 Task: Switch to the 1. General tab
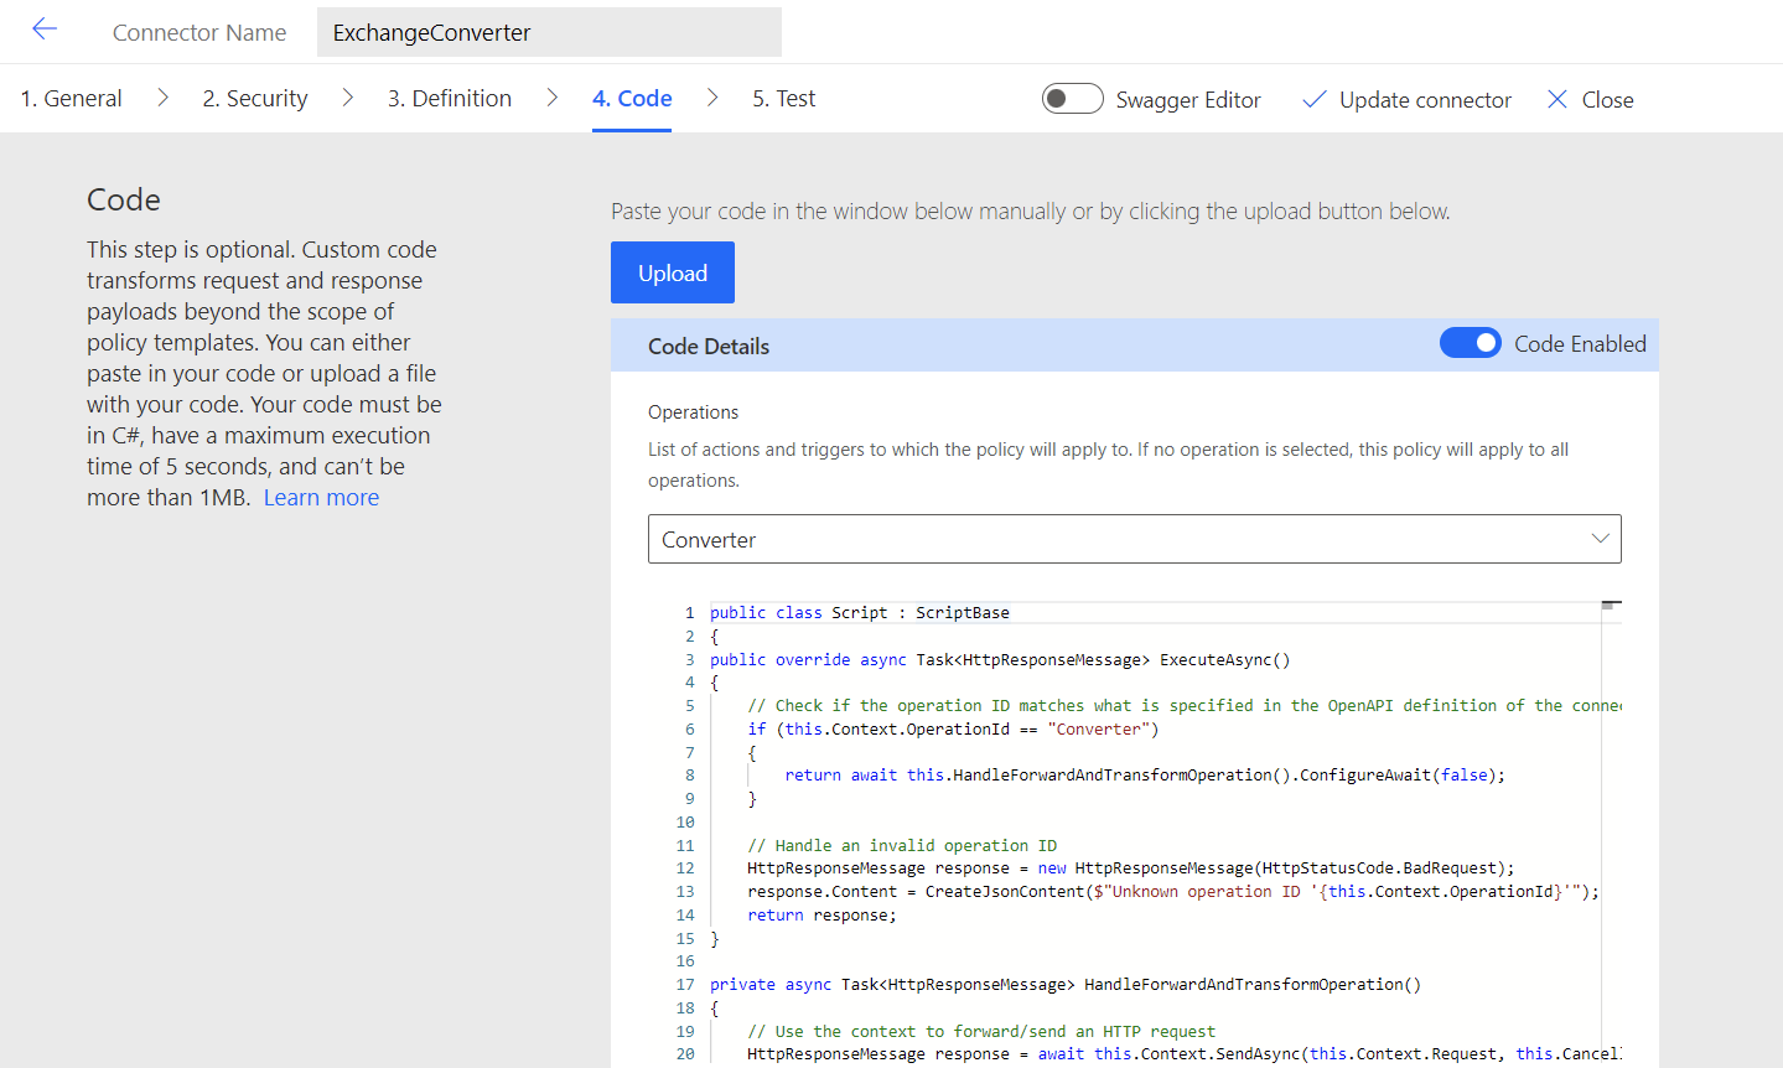coord(71,98)
